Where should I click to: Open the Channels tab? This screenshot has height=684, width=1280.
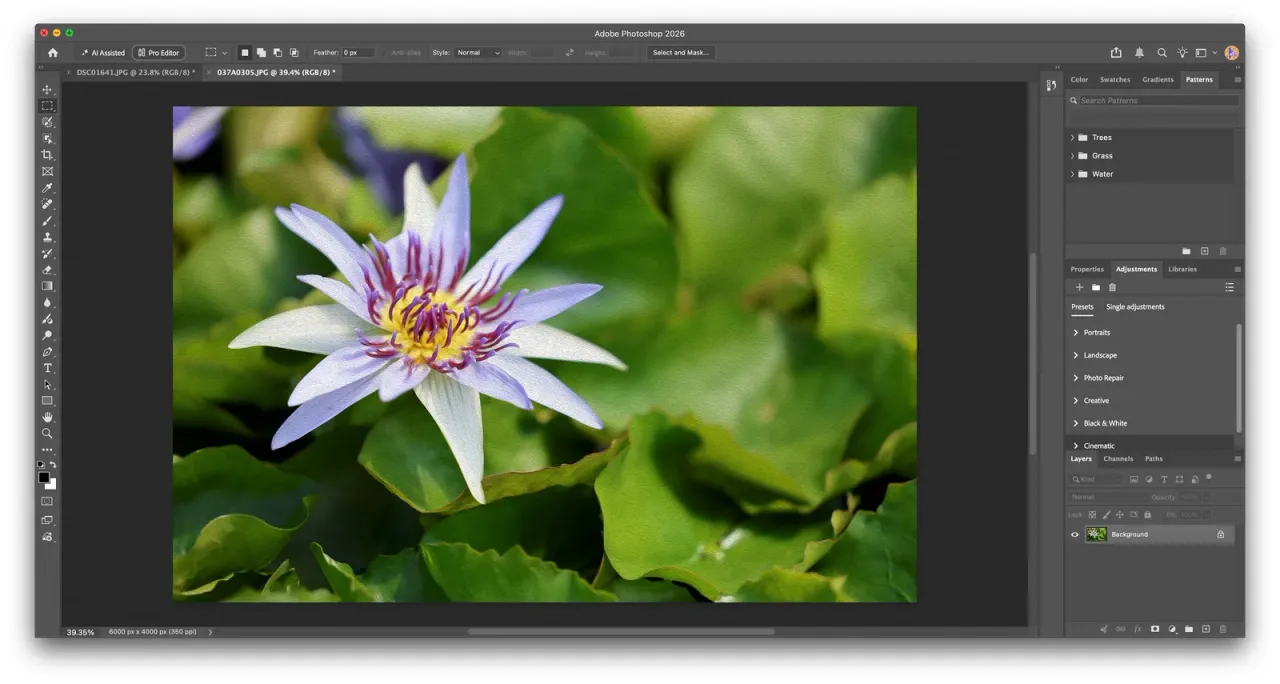[x=1118, y=459]
